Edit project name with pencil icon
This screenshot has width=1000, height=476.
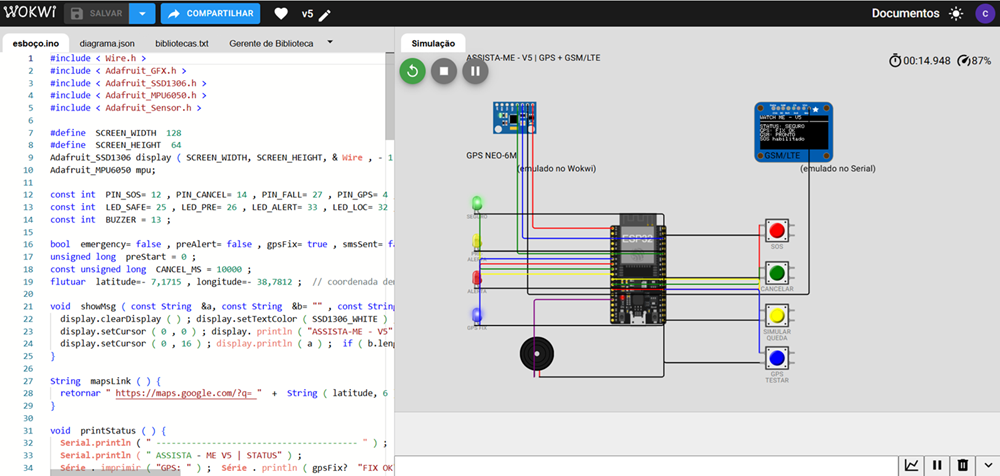(325, 14)
